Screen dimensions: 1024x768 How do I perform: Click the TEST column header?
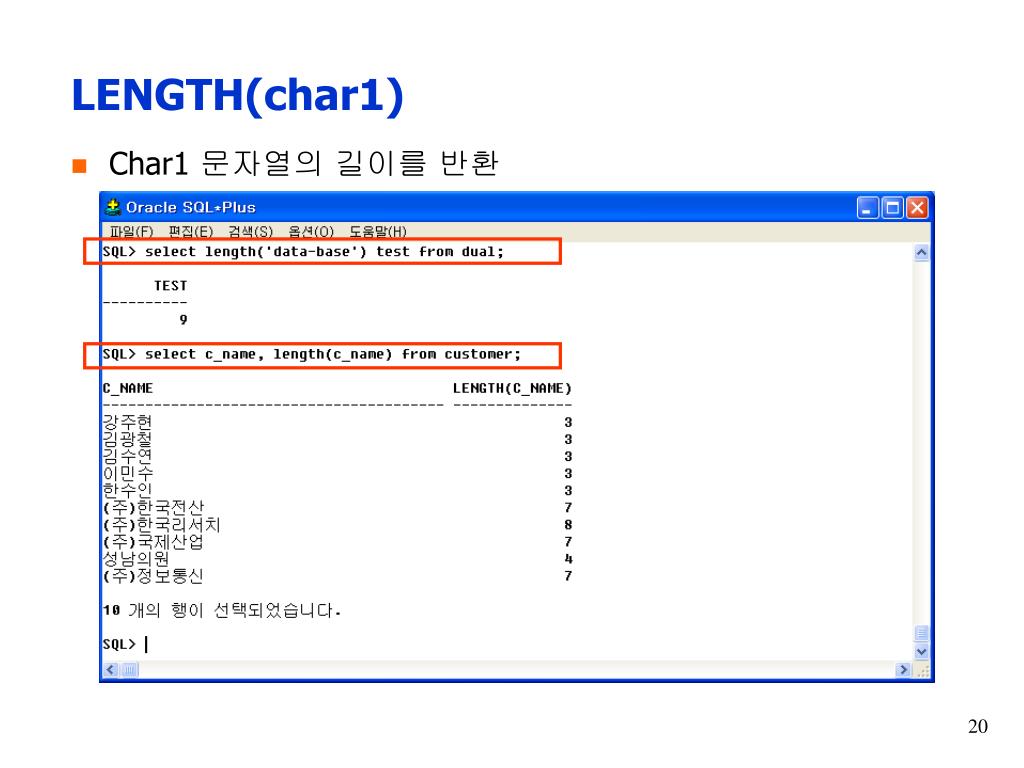click(170, 286)
